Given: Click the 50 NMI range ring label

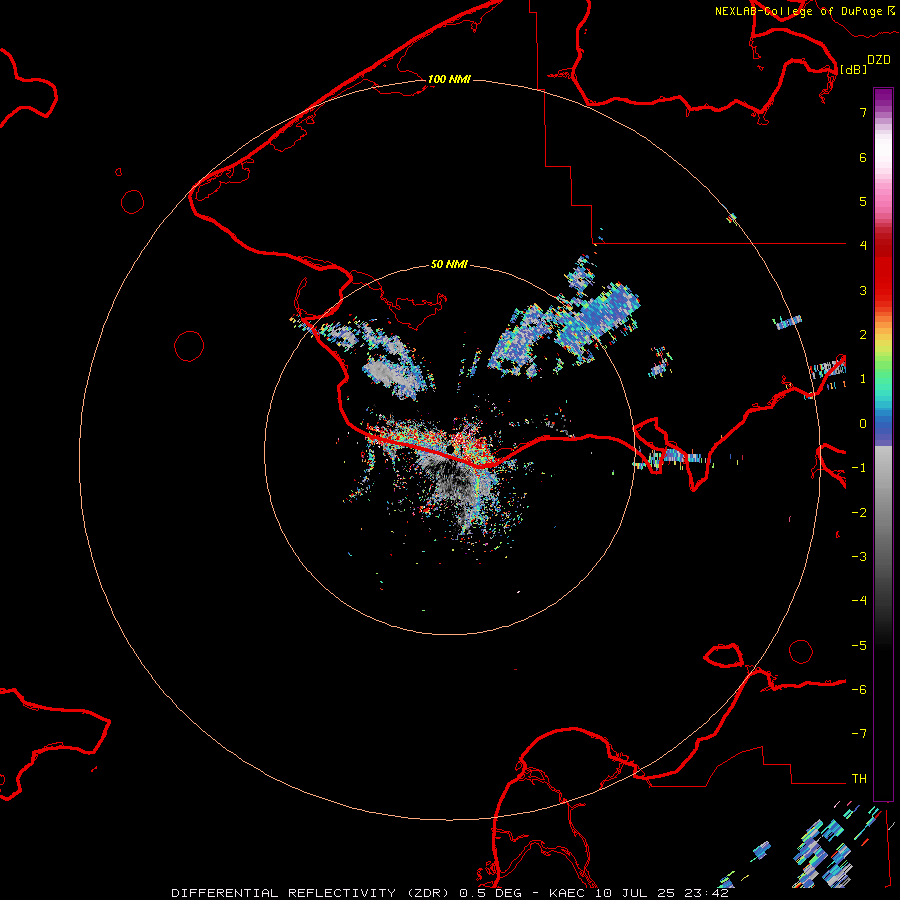Looking at the screenshot, I should click(449, 265).
